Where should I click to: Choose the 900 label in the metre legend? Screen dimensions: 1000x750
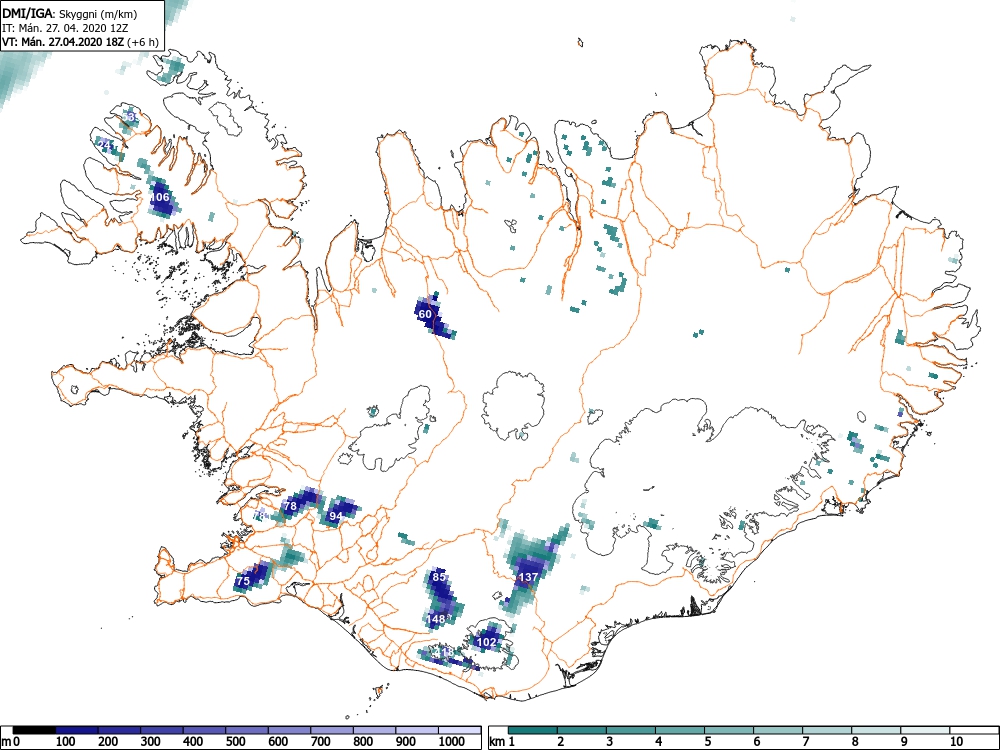[406, 742]
